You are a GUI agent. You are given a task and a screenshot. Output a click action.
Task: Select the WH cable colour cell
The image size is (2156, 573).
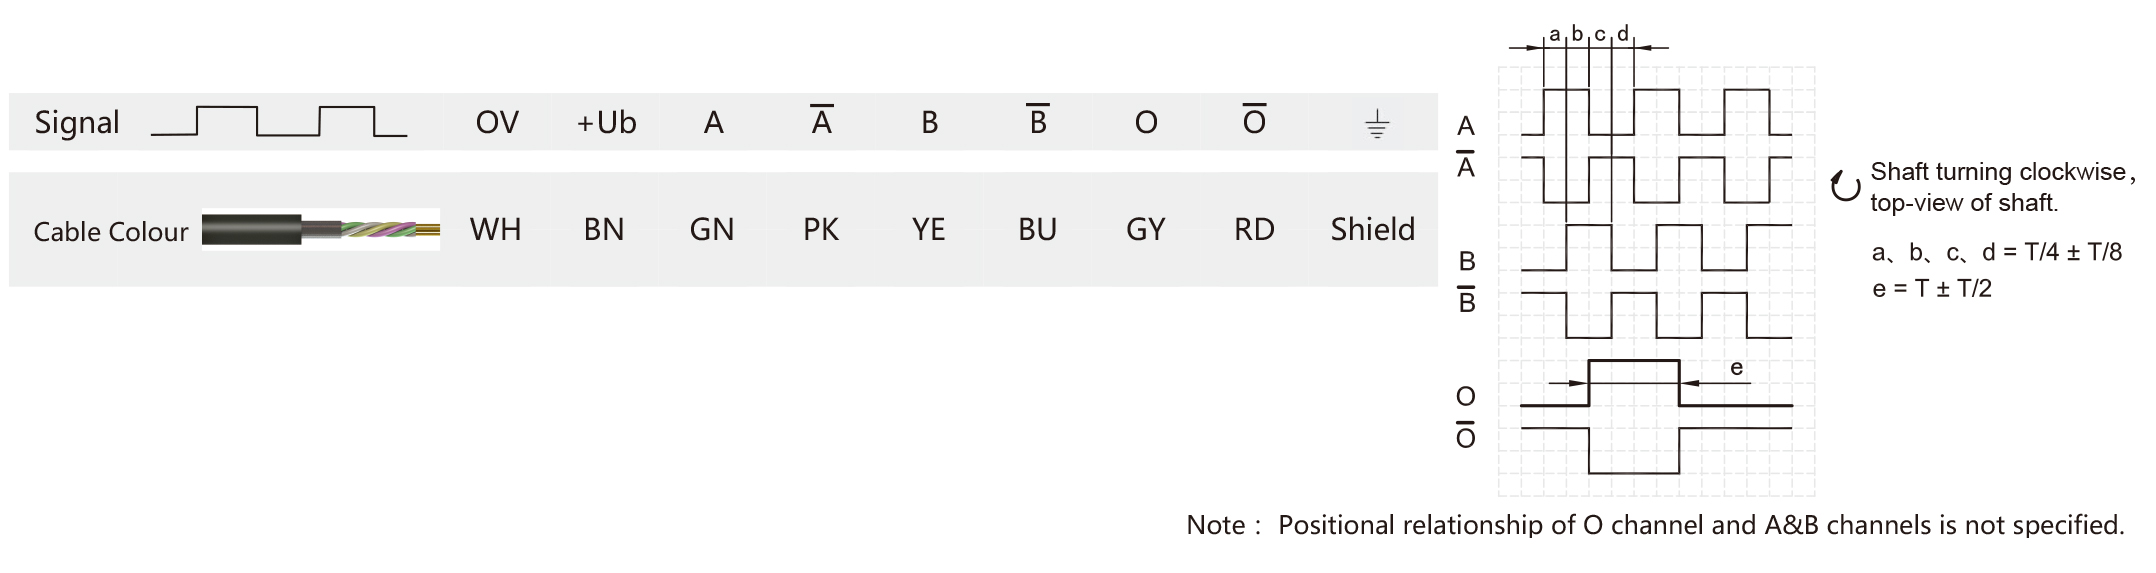496,230
